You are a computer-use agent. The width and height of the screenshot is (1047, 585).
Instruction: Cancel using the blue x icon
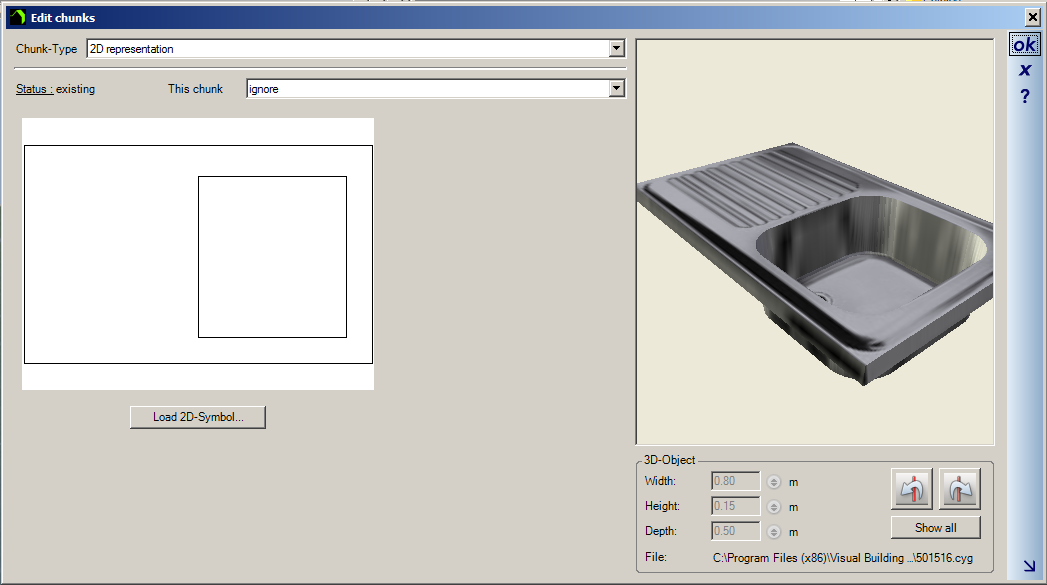1025,70
